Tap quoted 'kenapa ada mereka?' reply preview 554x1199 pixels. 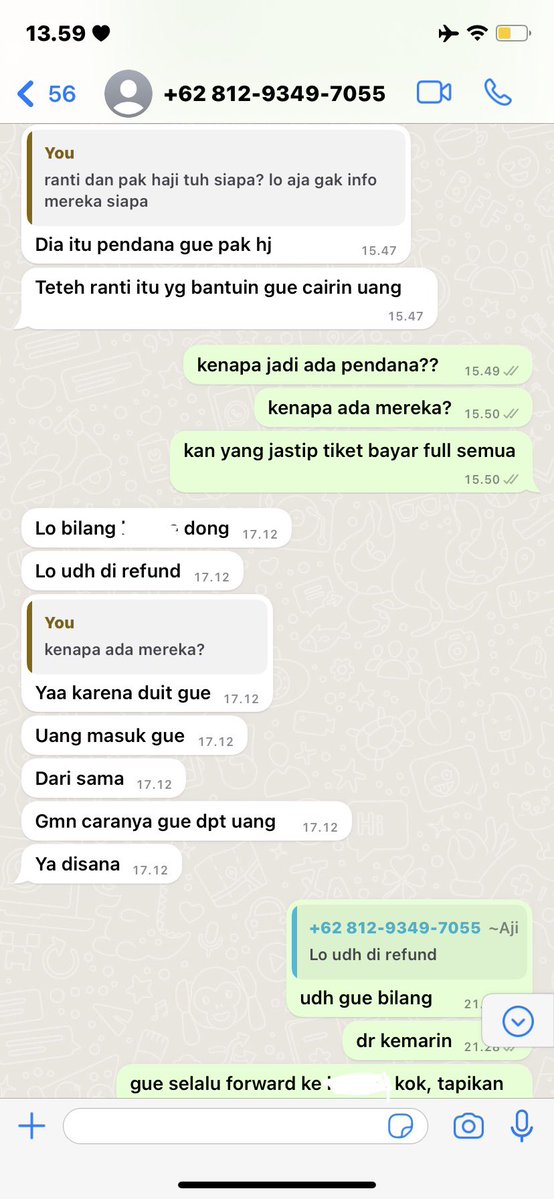(148, 636)
